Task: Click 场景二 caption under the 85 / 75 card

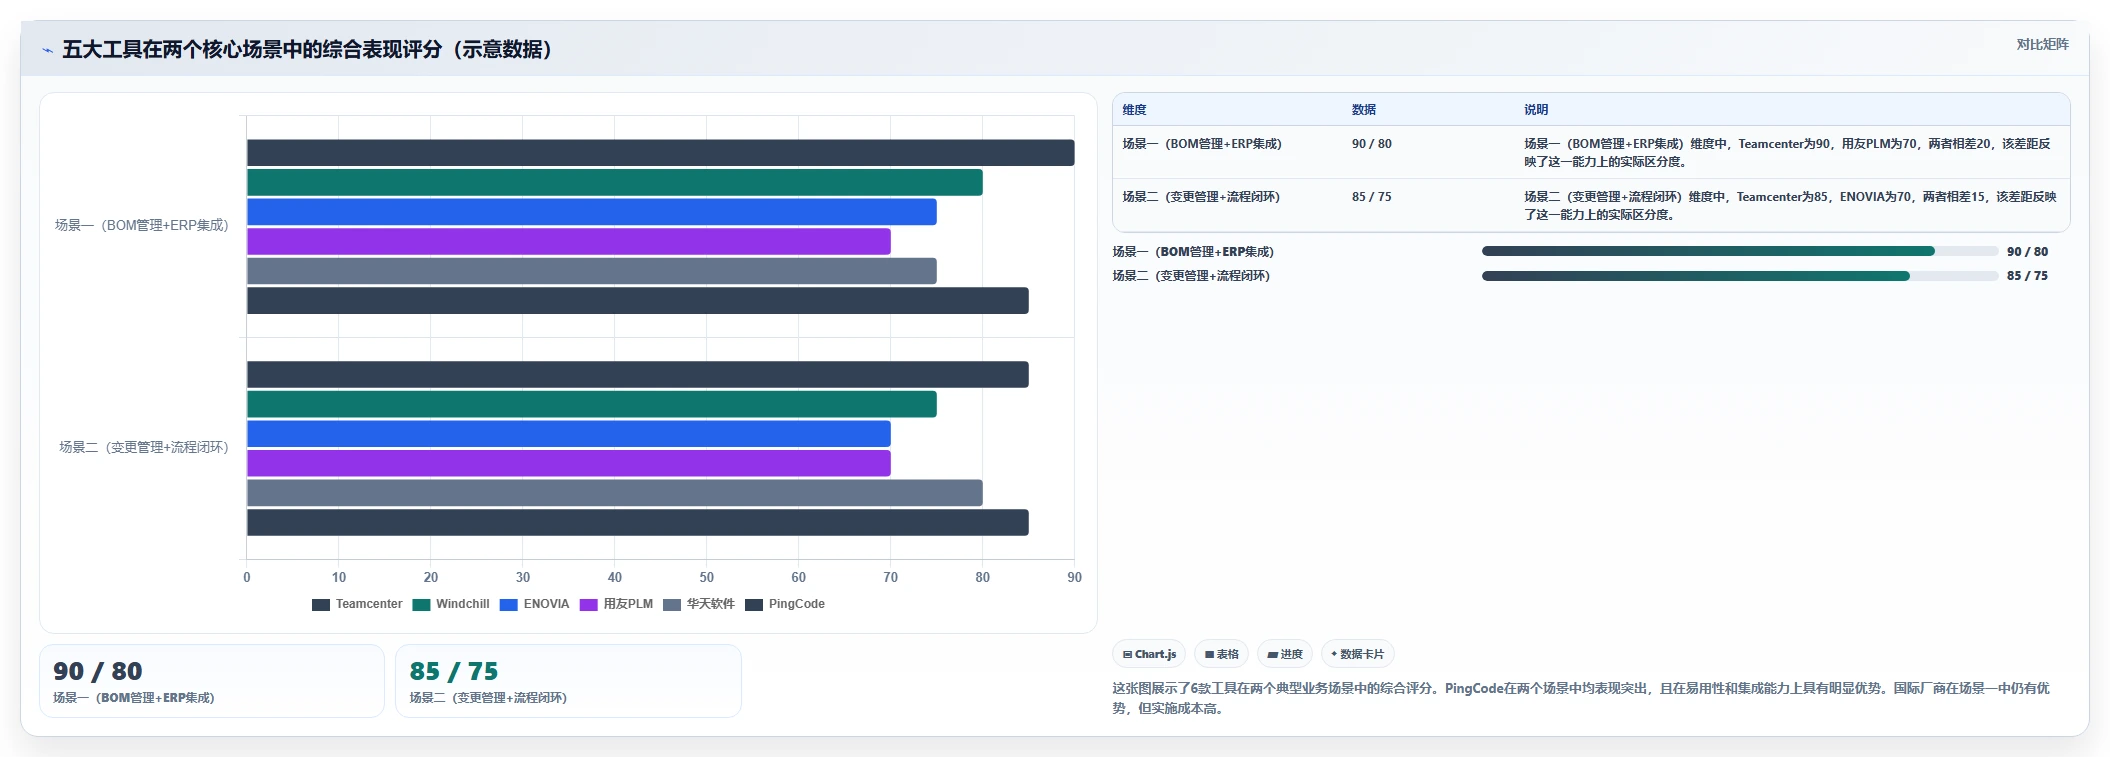Action: pos(488,698)
